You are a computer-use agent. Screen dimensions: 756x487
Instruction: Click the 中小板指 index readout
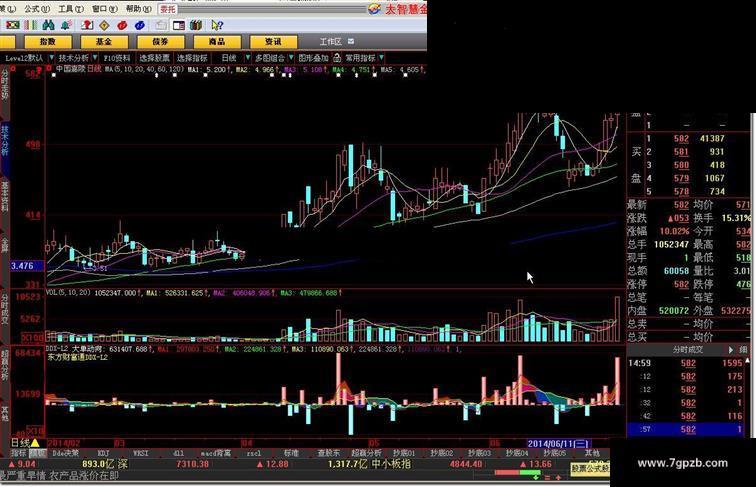pyautogui.click(x=391, y=464)
